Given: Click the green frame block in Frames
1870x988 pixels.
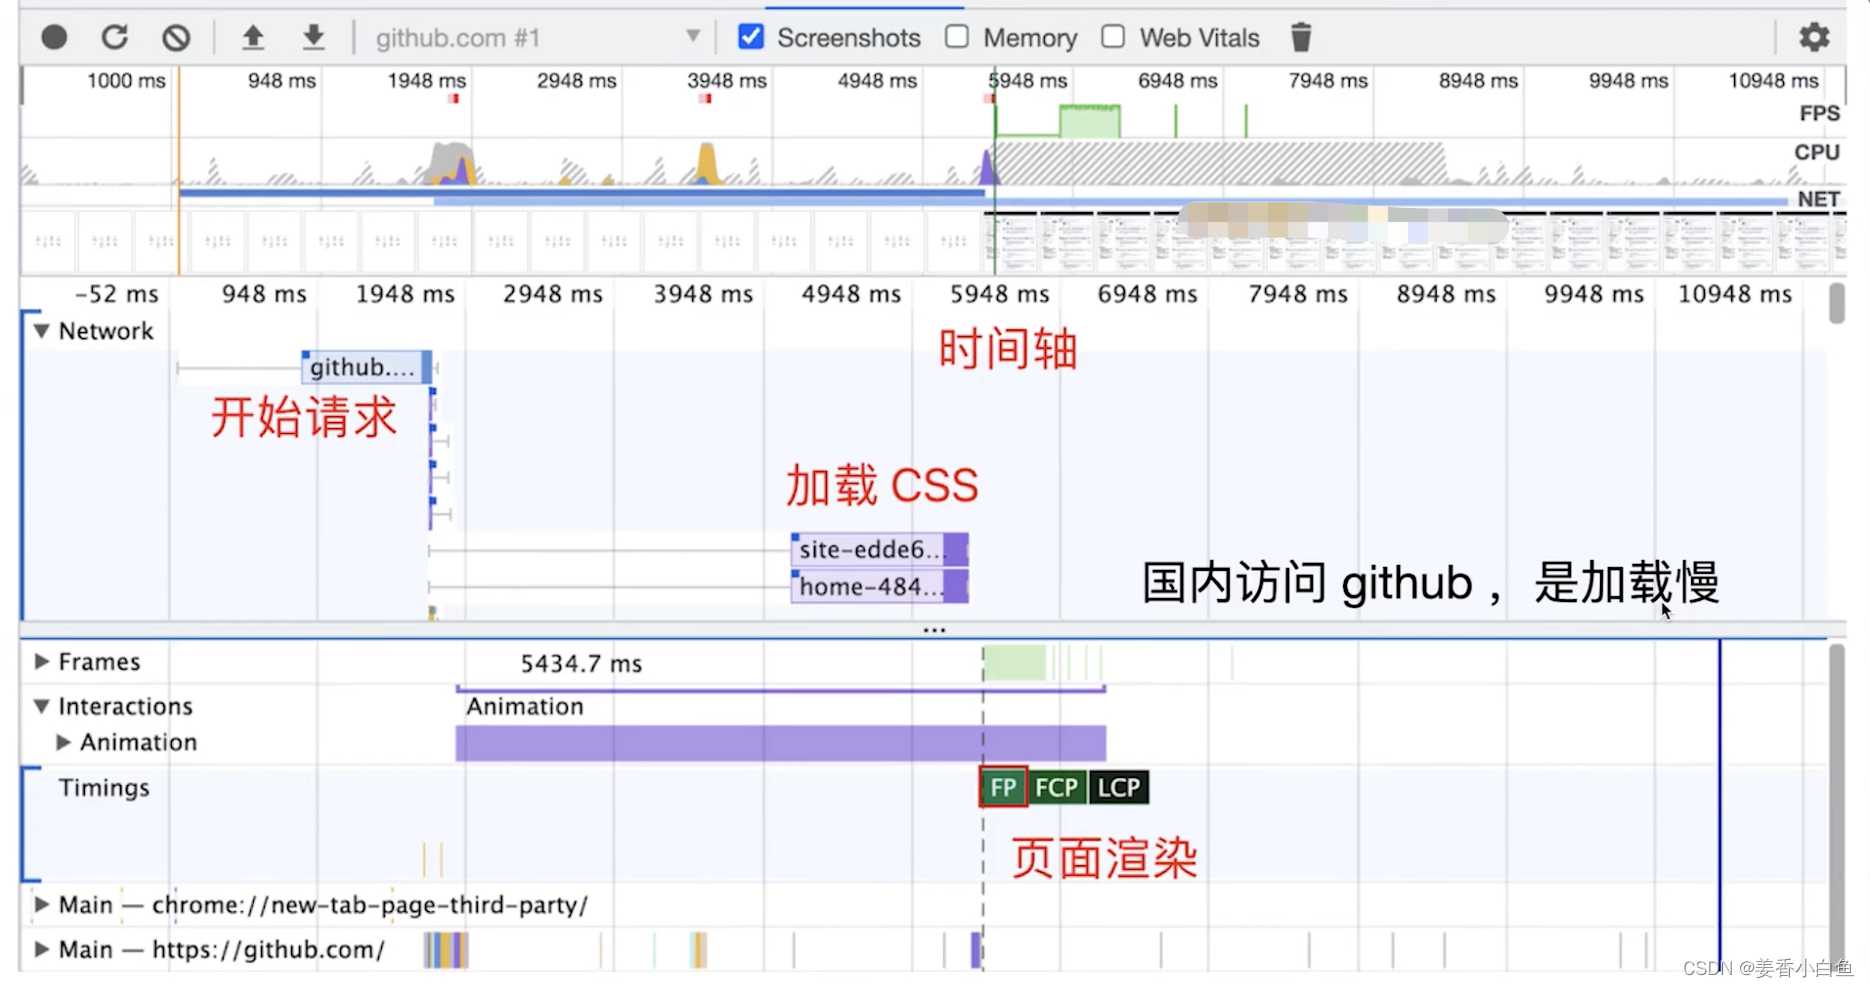Looking at the screenshot, I should (1014, 662).
